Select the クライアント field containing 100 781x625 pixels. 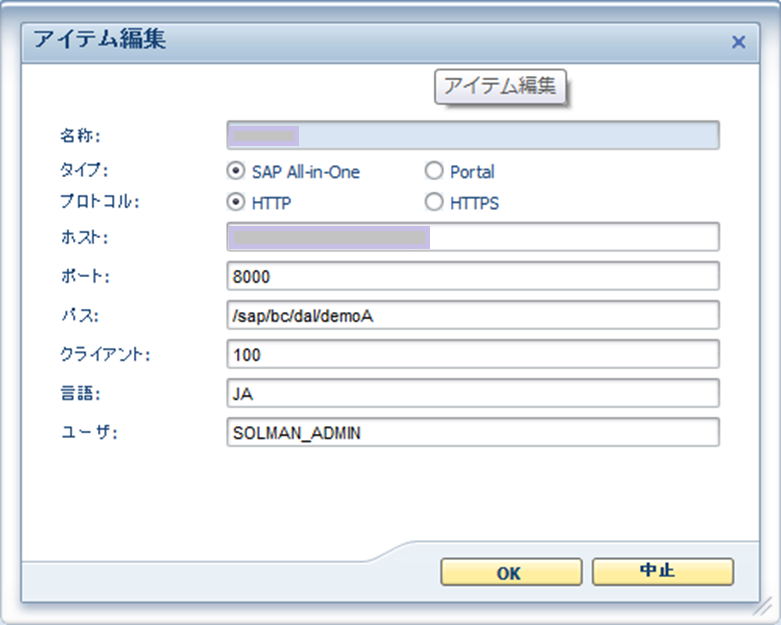(473, 354)
